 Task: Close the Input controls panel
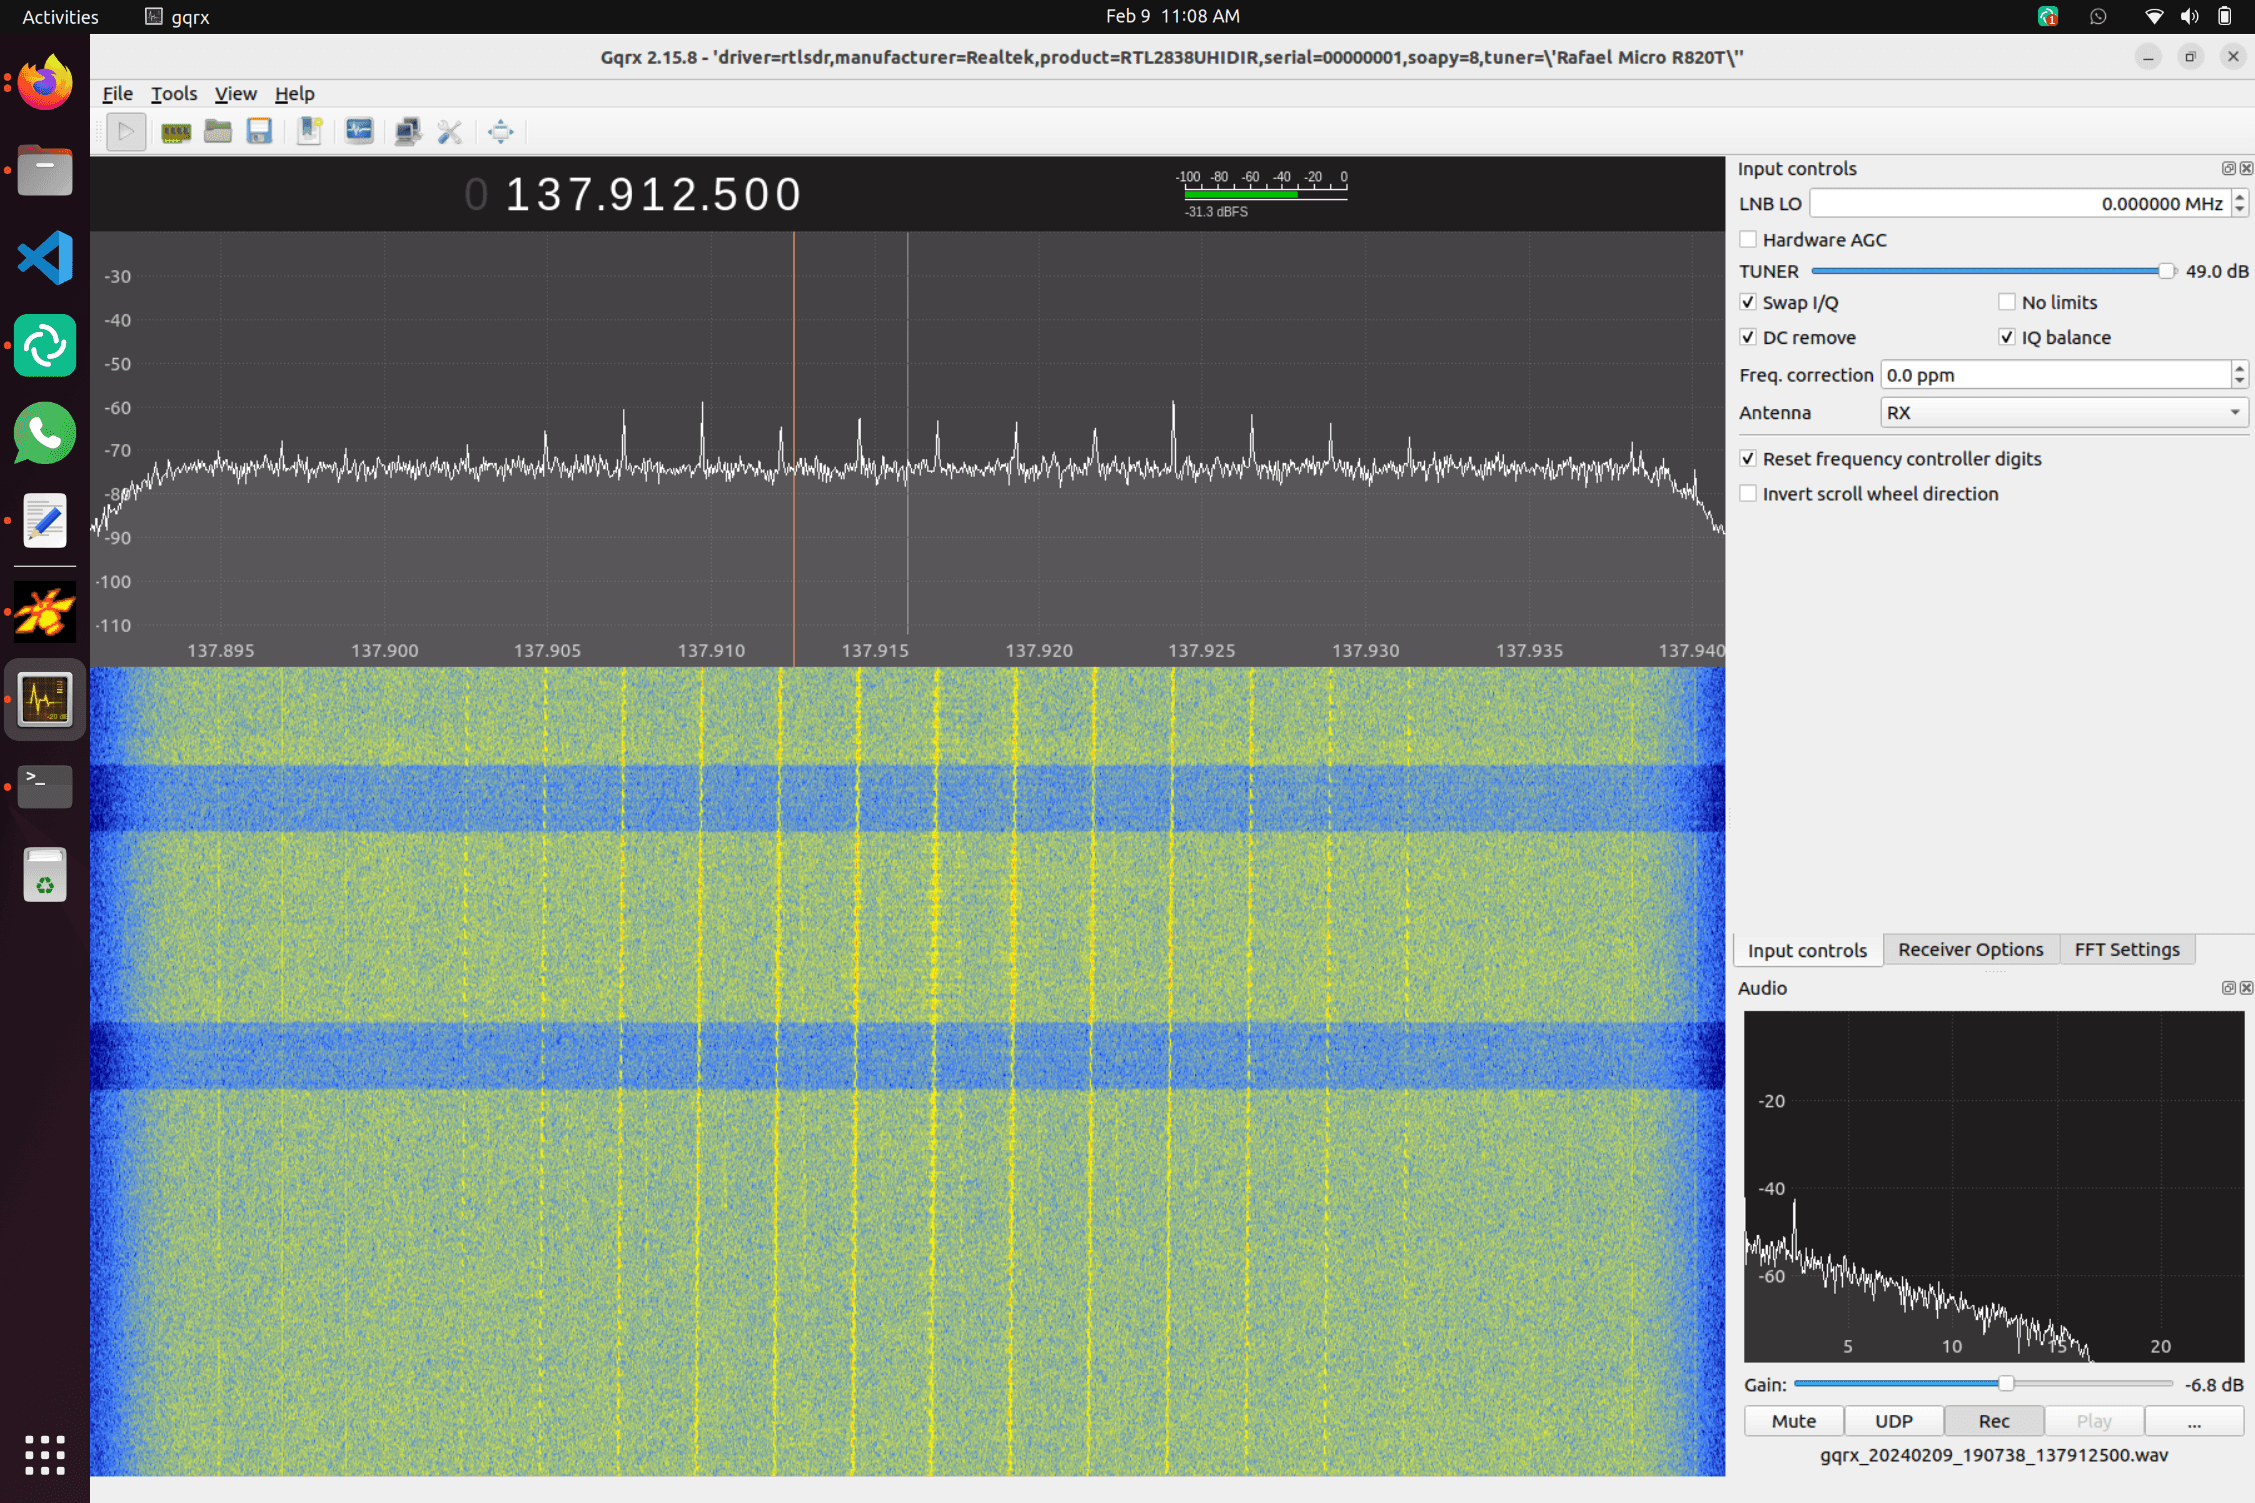point(2246,168)
